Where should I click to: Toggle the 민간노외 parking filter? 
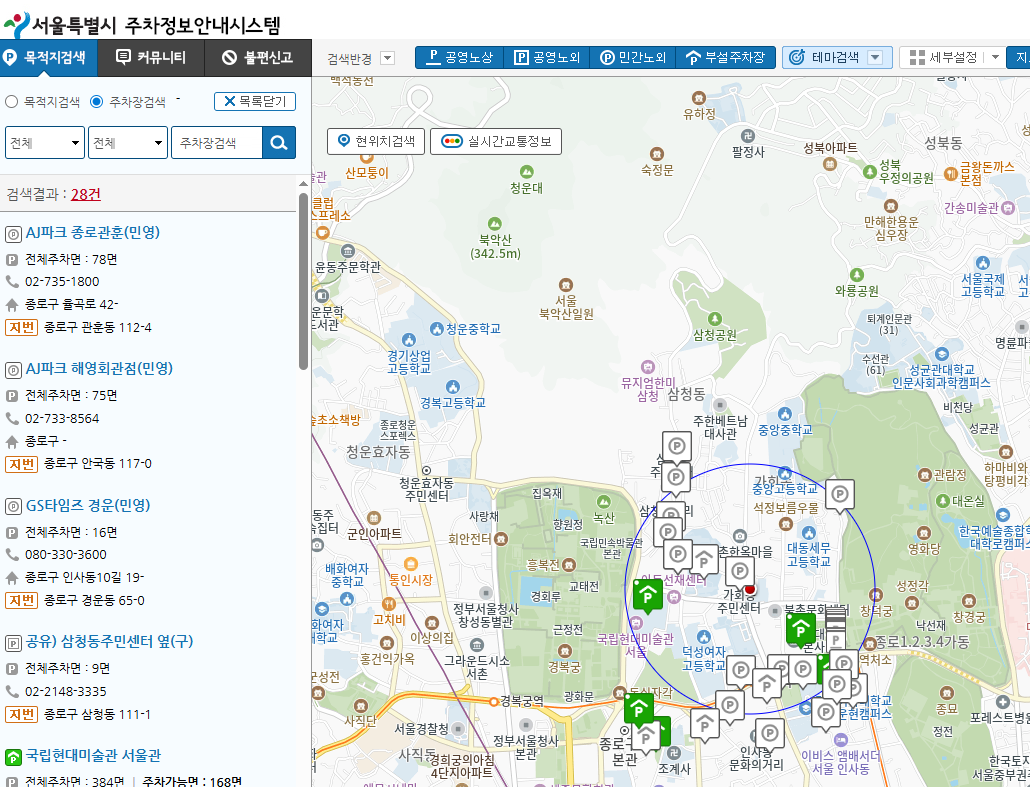[633, 58]
